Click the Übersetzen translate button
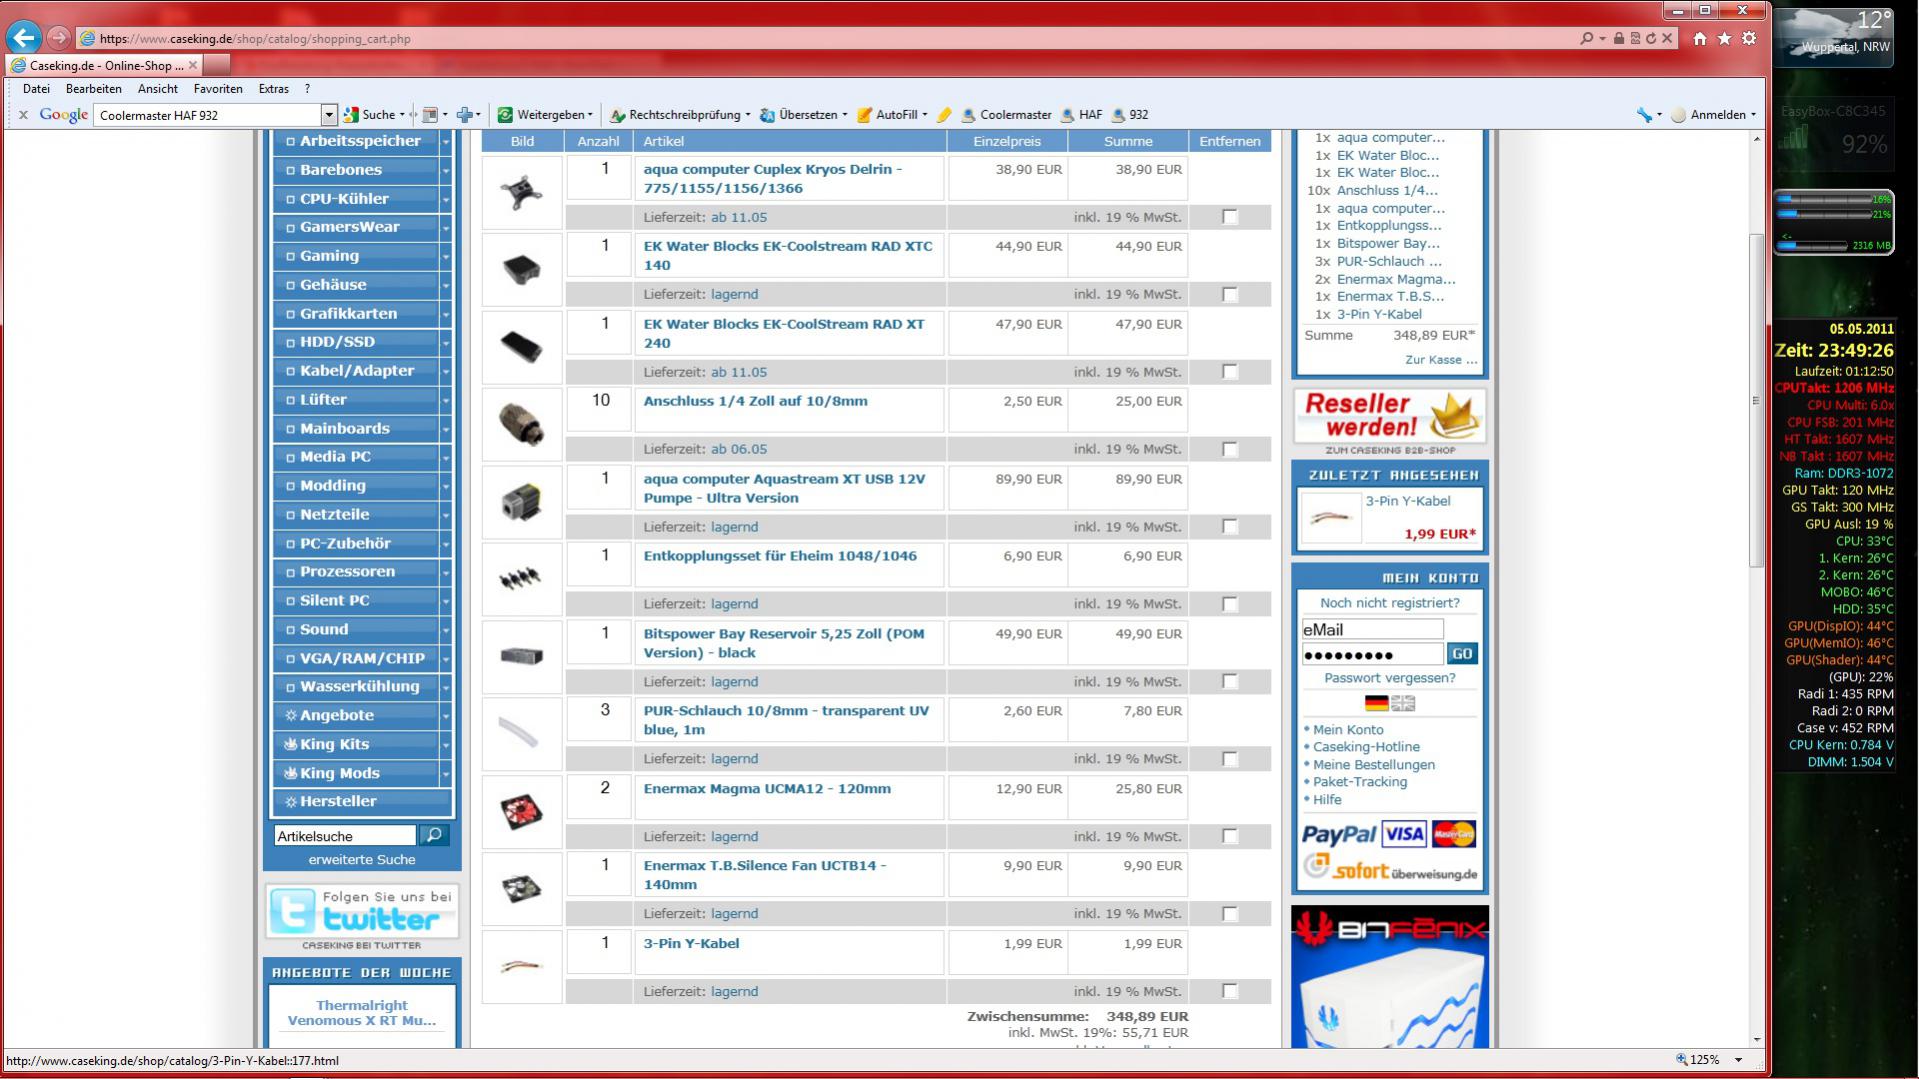This screenshot has width=1919, height=1079. point(803,115)
